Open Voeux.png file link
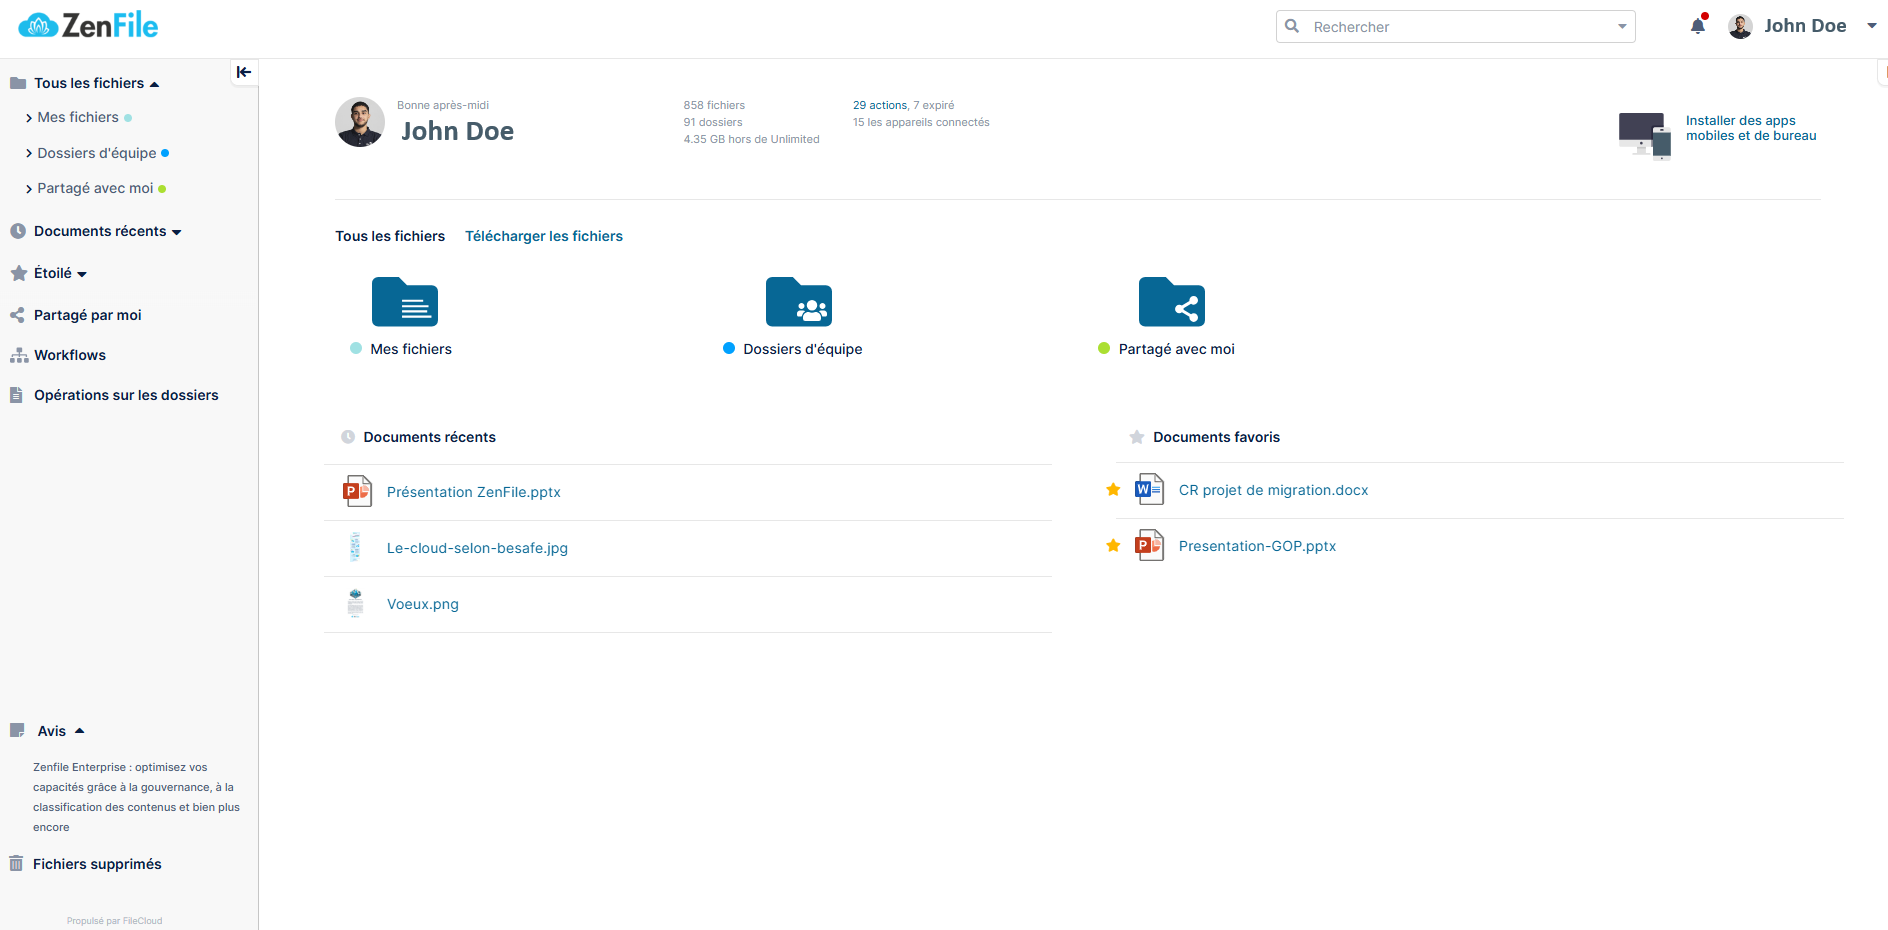The image size is (1888, 930). 423,604
